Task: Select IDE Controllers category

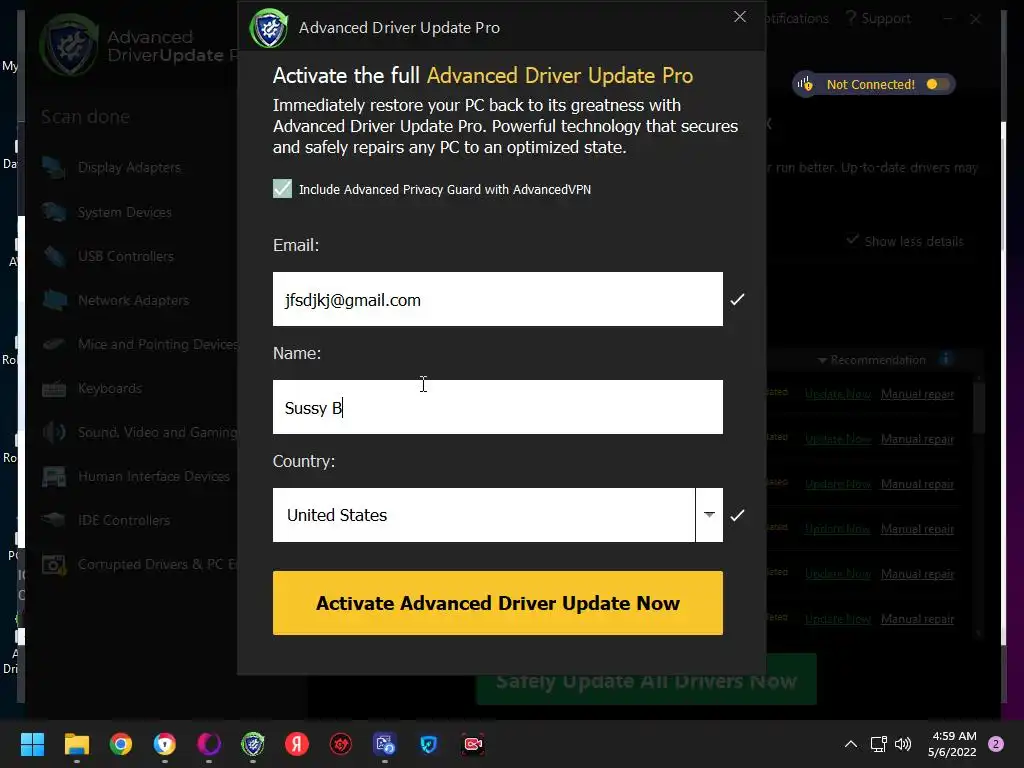Action: (124, 520)
